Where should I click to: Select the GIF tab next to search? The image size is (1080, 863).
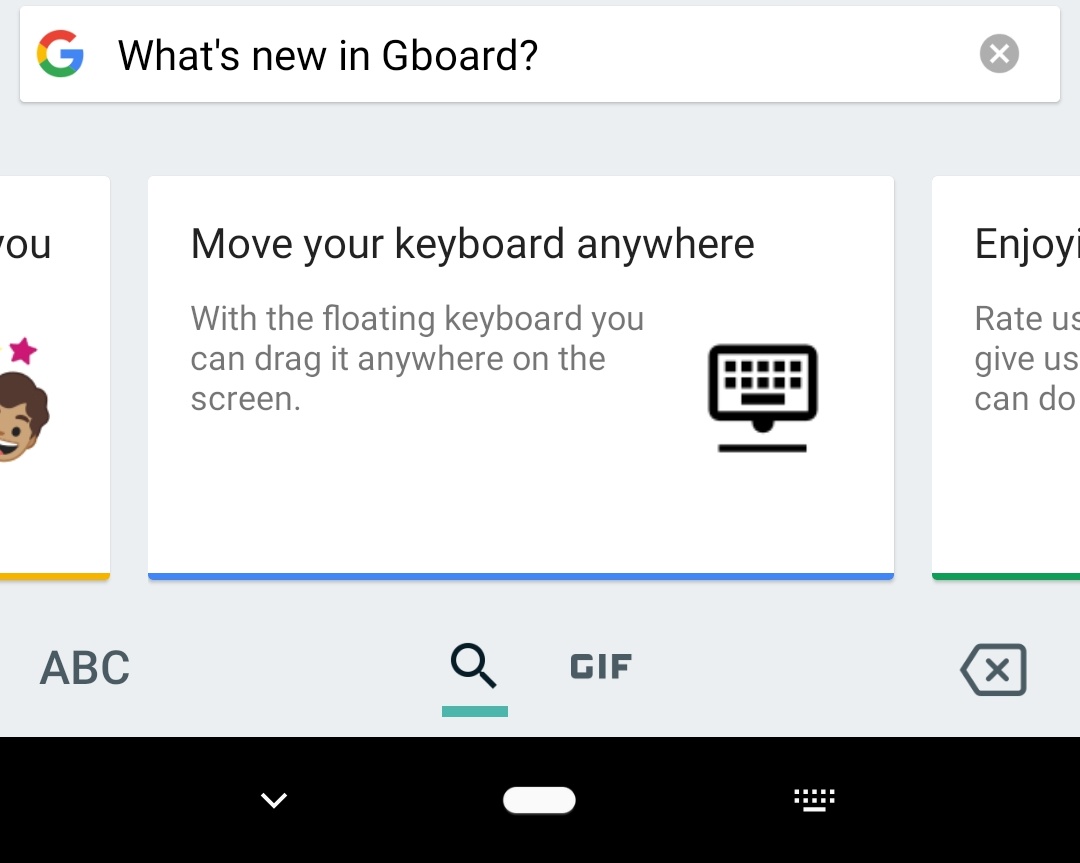(x=600, y=666)
